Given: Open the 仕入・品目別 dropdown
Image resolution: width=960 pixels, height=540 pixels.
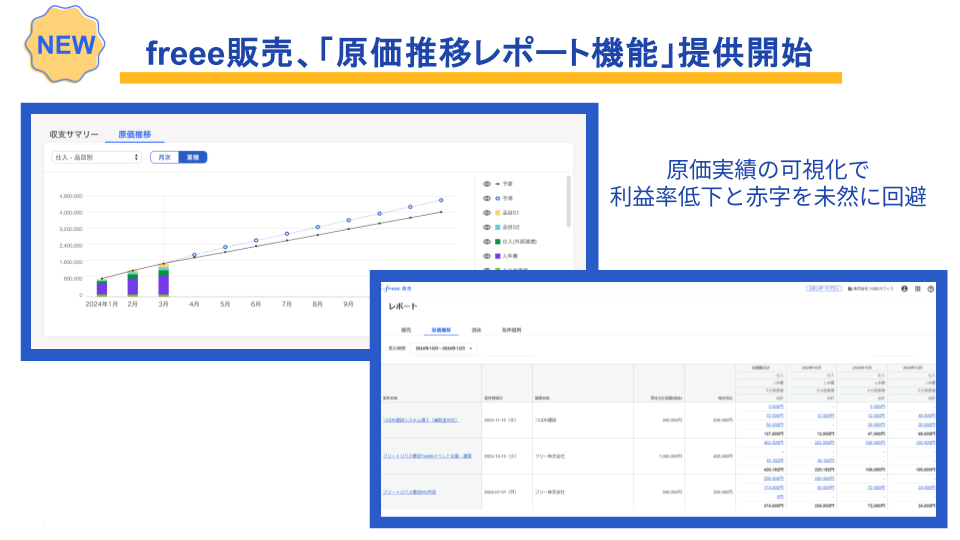Looking at the screenshot, I should 96,157.
